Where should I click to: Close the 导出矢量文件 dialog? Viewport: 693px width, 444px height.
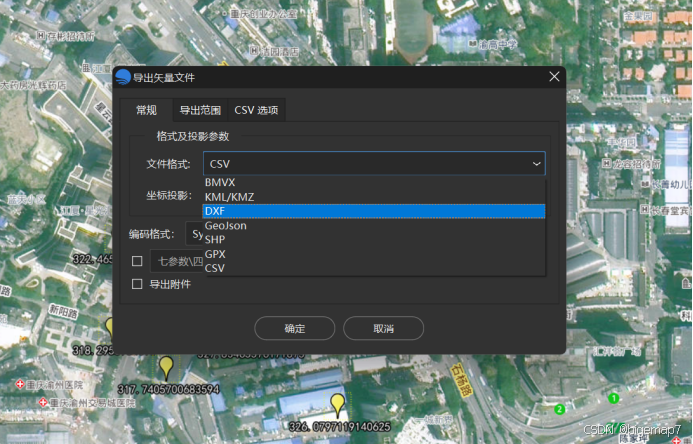[554, 77]
